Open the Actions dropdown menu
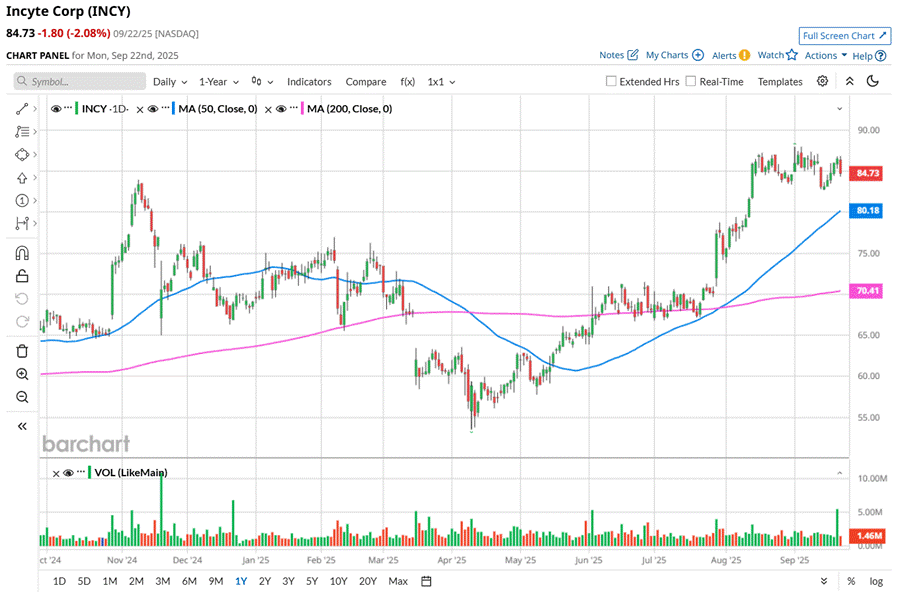This screenshot has height=594, width=902. click(x=826, y=55)
